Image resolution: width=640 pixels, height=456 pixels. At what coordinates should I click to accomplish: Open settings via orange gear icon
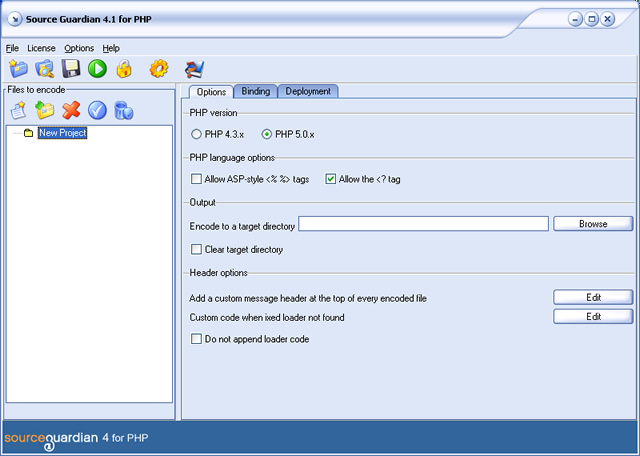pos(159,69)
